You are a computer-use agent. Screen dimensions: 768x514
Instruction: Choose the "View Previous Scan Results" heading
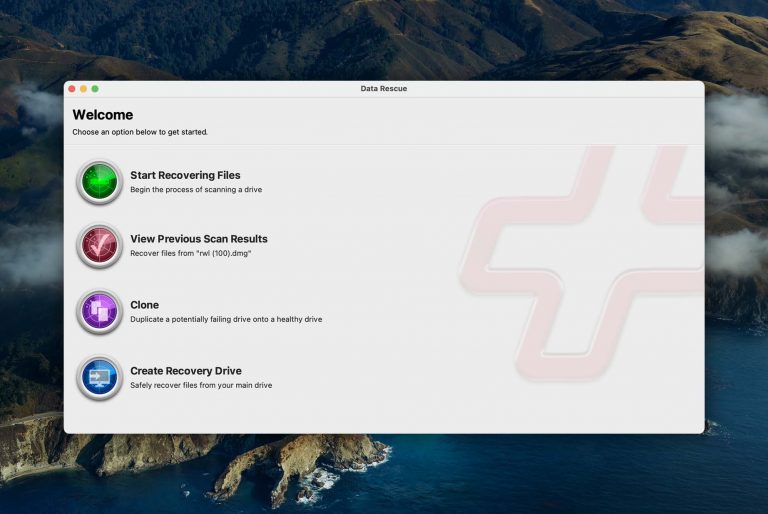tap(199, 239)
